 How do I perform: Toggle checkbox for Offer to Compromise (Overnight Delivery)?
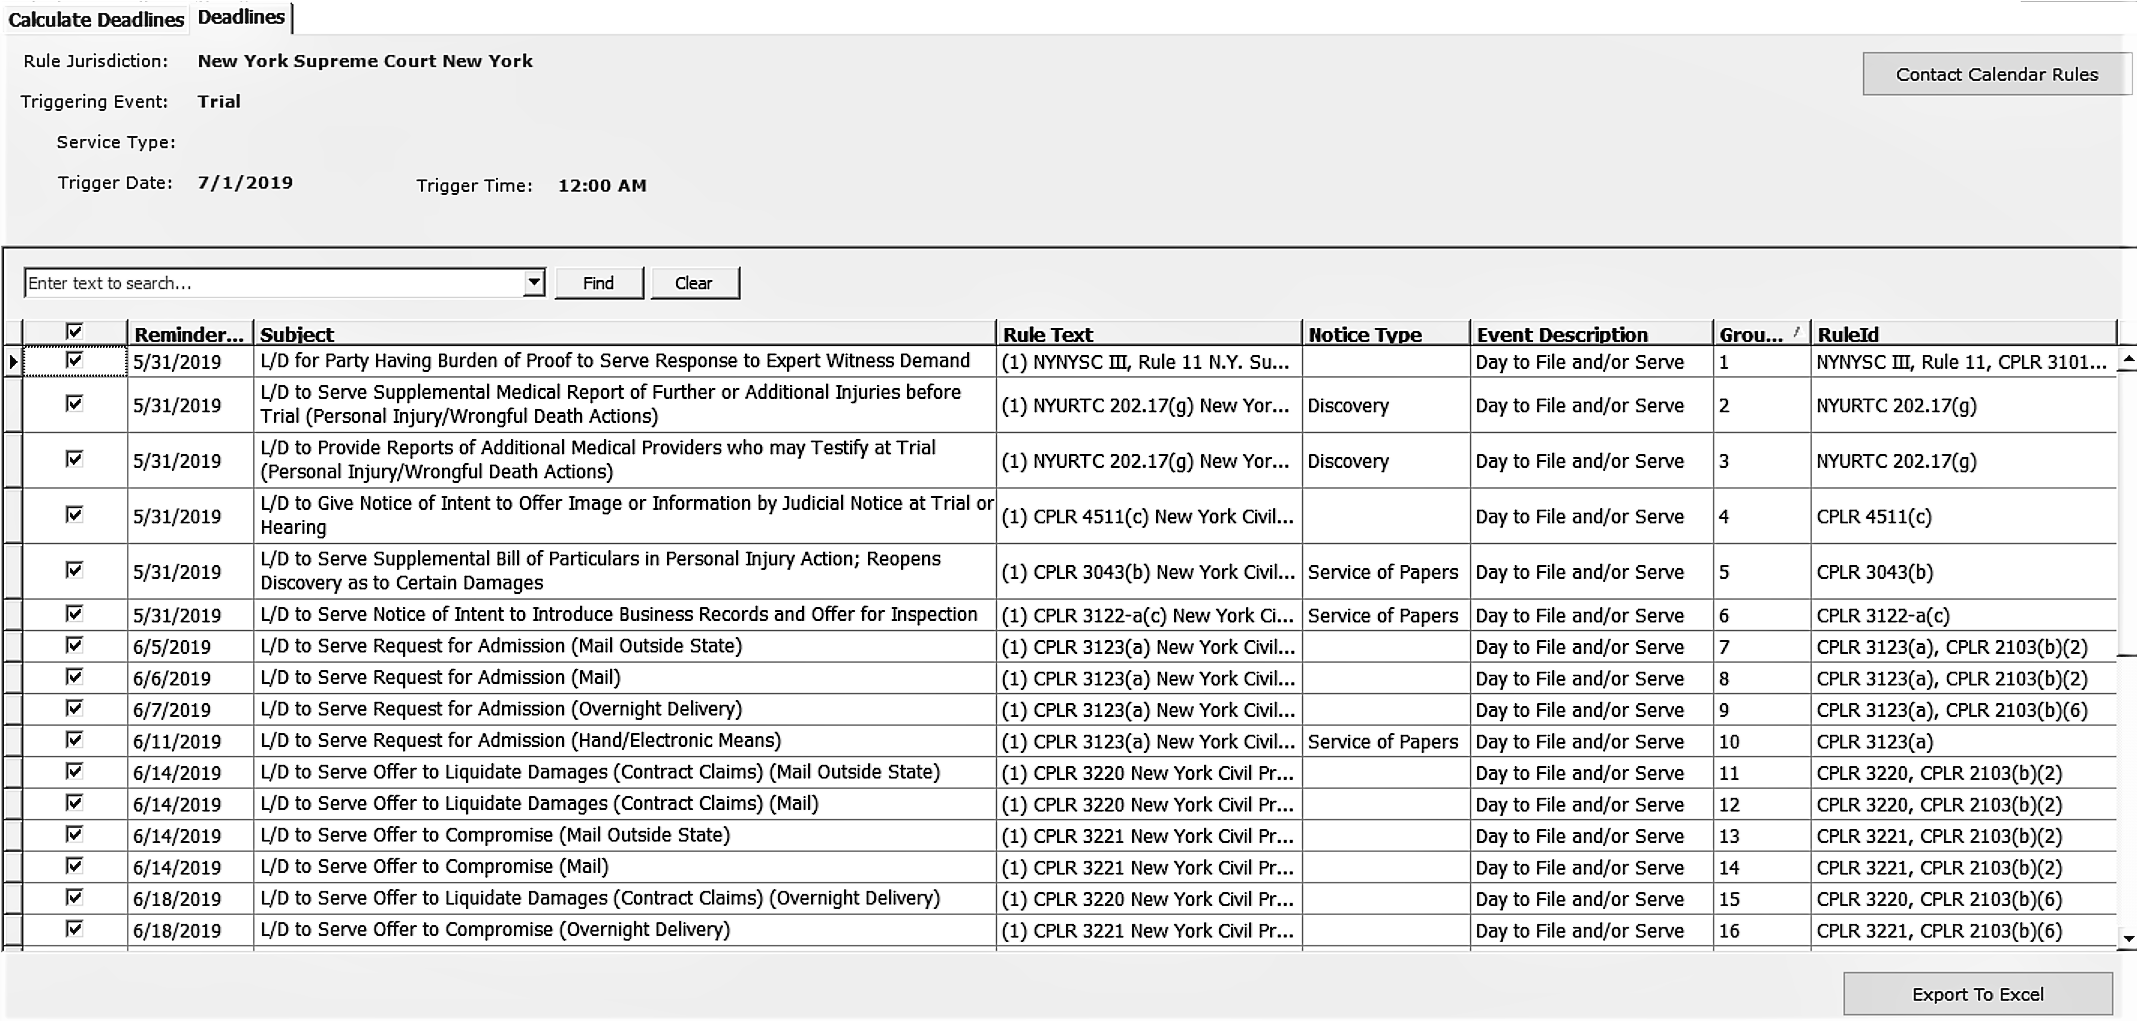click(x=74, y=928)
